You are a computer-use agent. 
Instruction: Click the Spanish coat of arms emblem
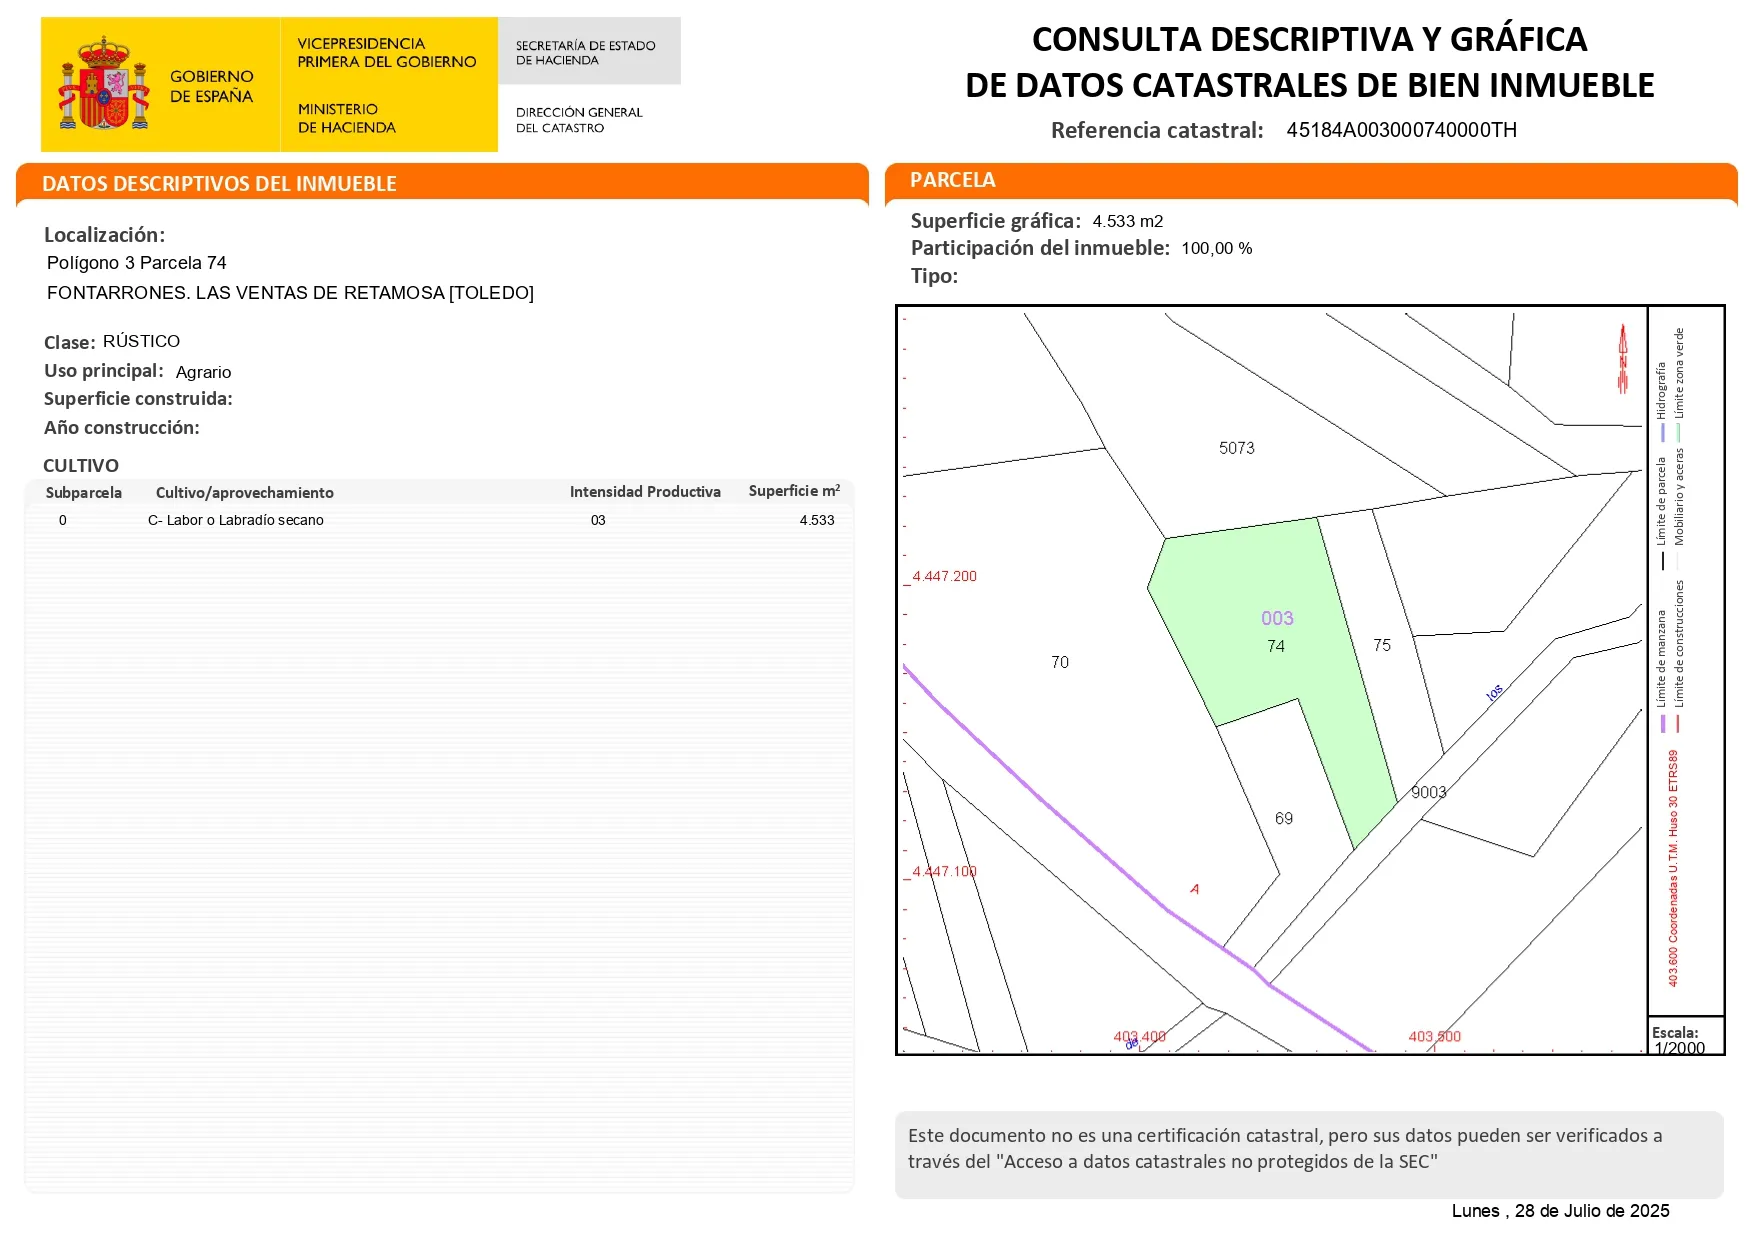click(x=103, y=84)
